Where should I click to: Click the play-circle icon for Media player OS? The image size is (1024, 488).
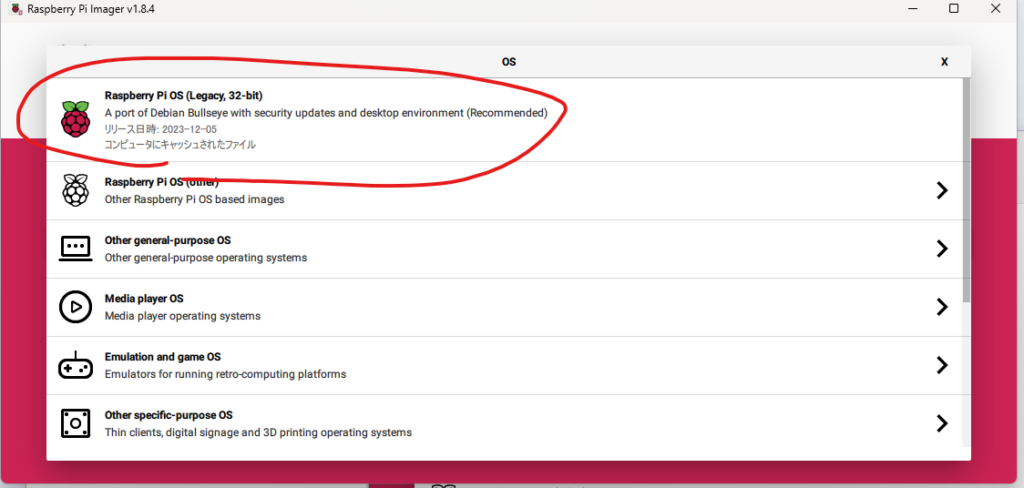(75, 307)
